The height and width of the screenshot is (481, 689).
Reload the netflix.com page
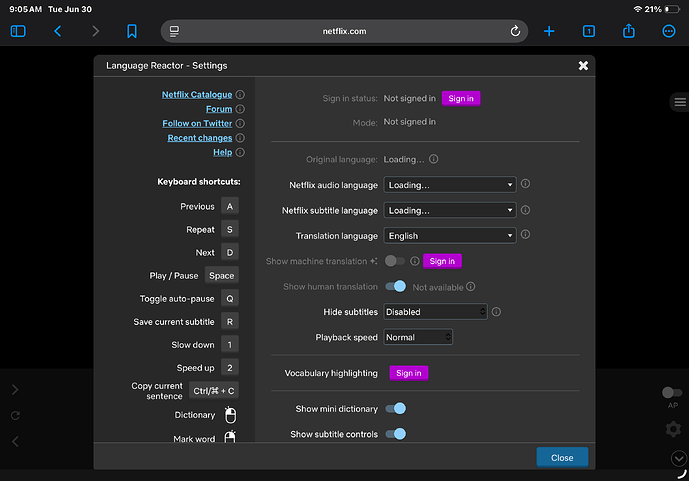(515, 31)
